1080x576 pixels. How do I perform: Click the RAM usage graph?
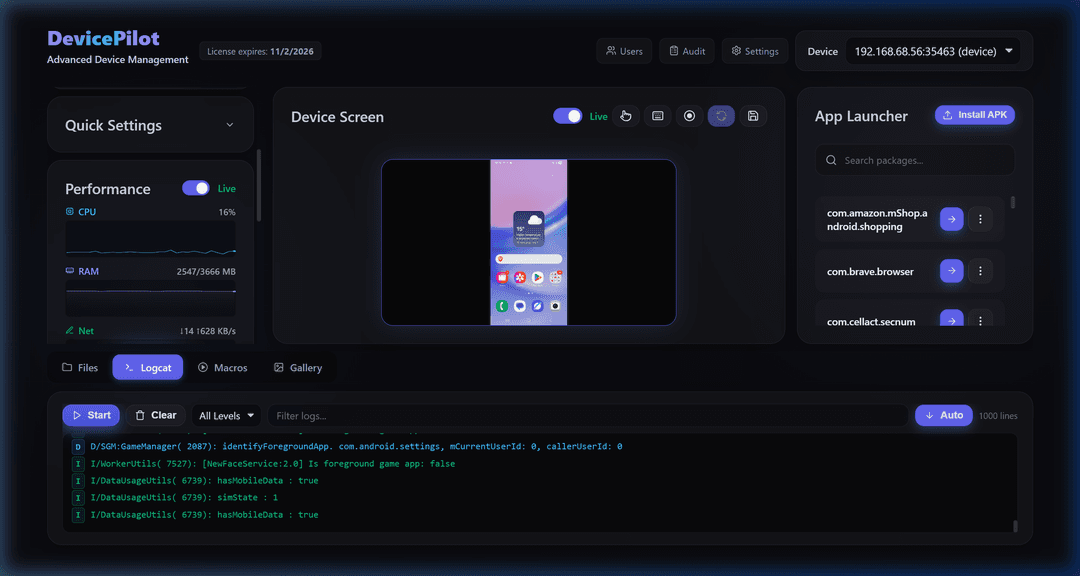[150, 298]
